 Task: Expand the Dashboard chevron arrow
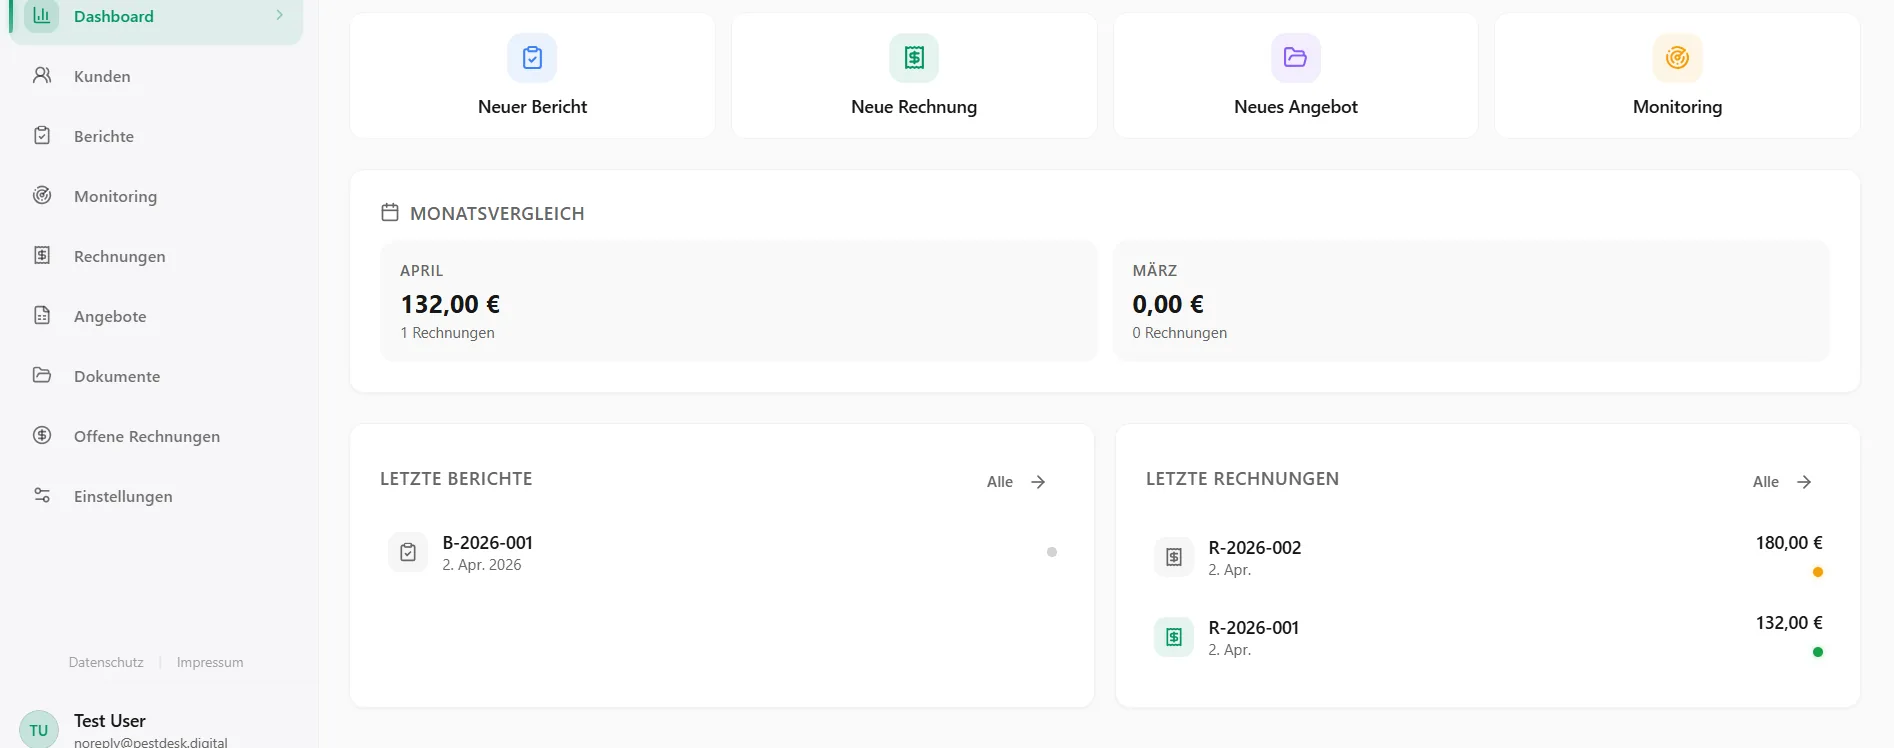tap(279, 15)
